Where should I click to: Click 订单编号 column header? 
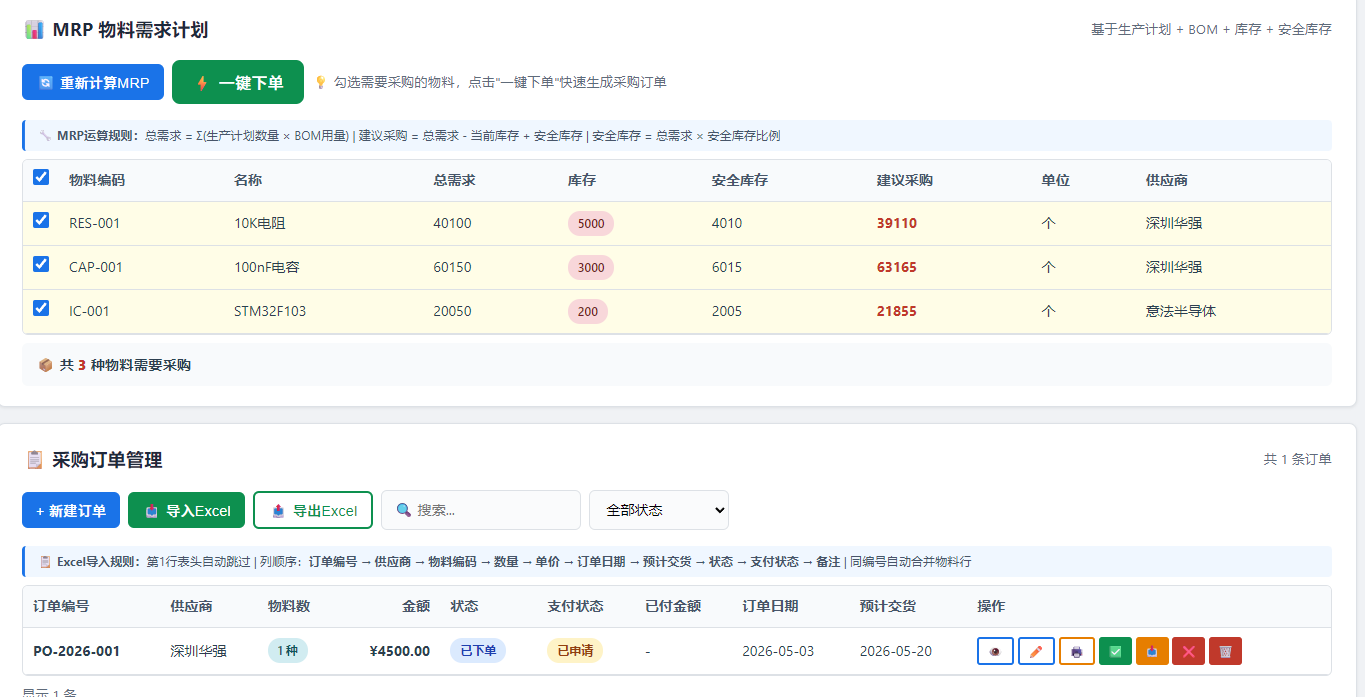61,606
